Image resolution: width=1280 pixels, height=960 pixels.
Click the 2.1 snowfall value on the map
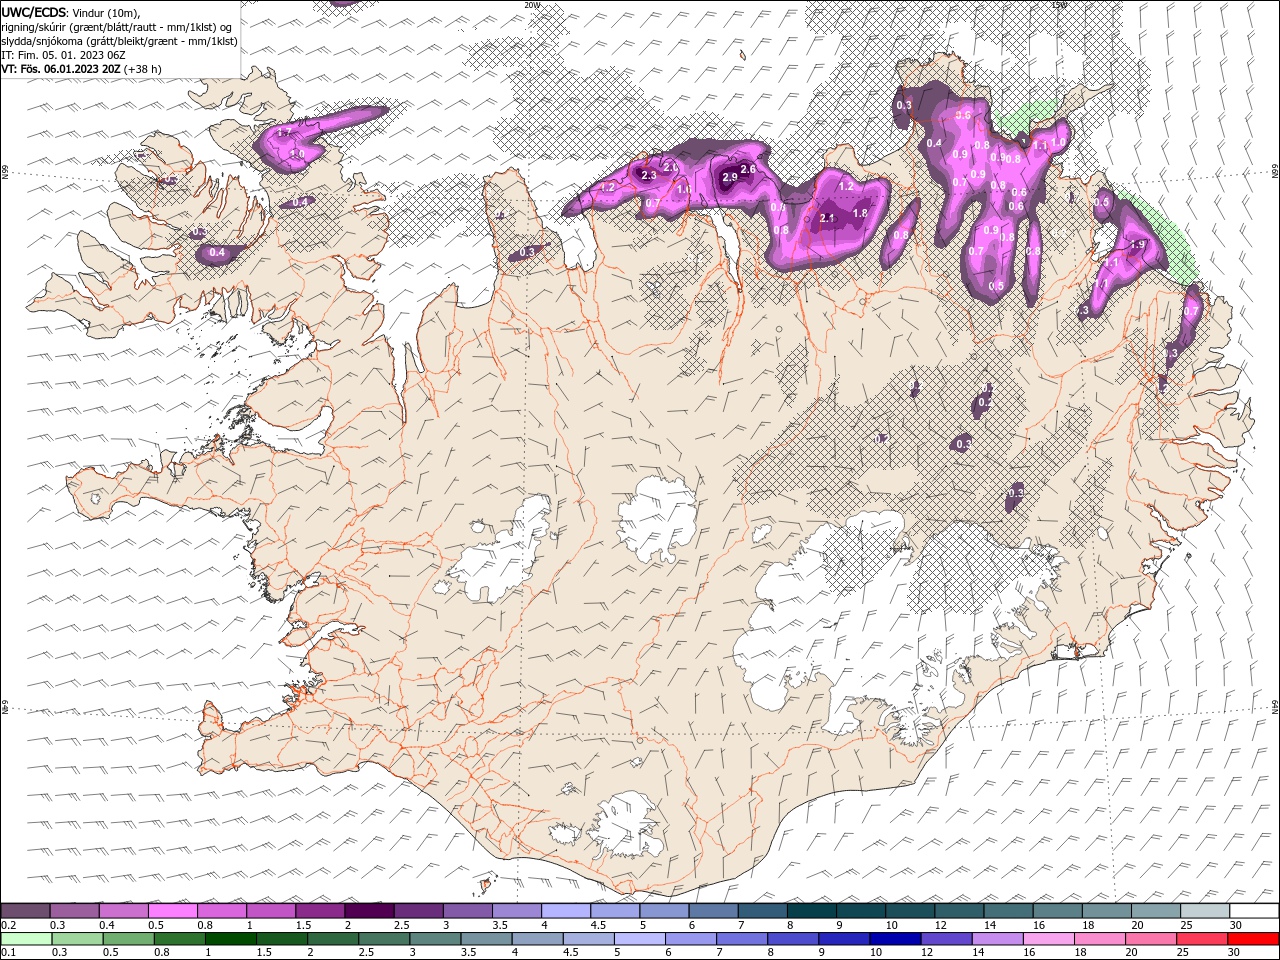tap(827, 218)
